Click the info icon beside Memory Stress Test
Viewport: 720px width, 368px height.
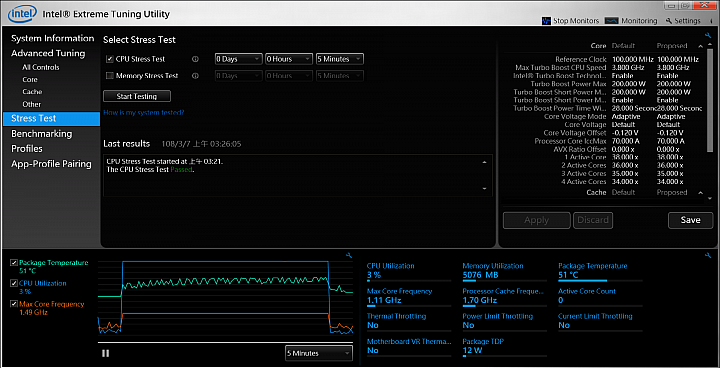click(x=195, y=76)
